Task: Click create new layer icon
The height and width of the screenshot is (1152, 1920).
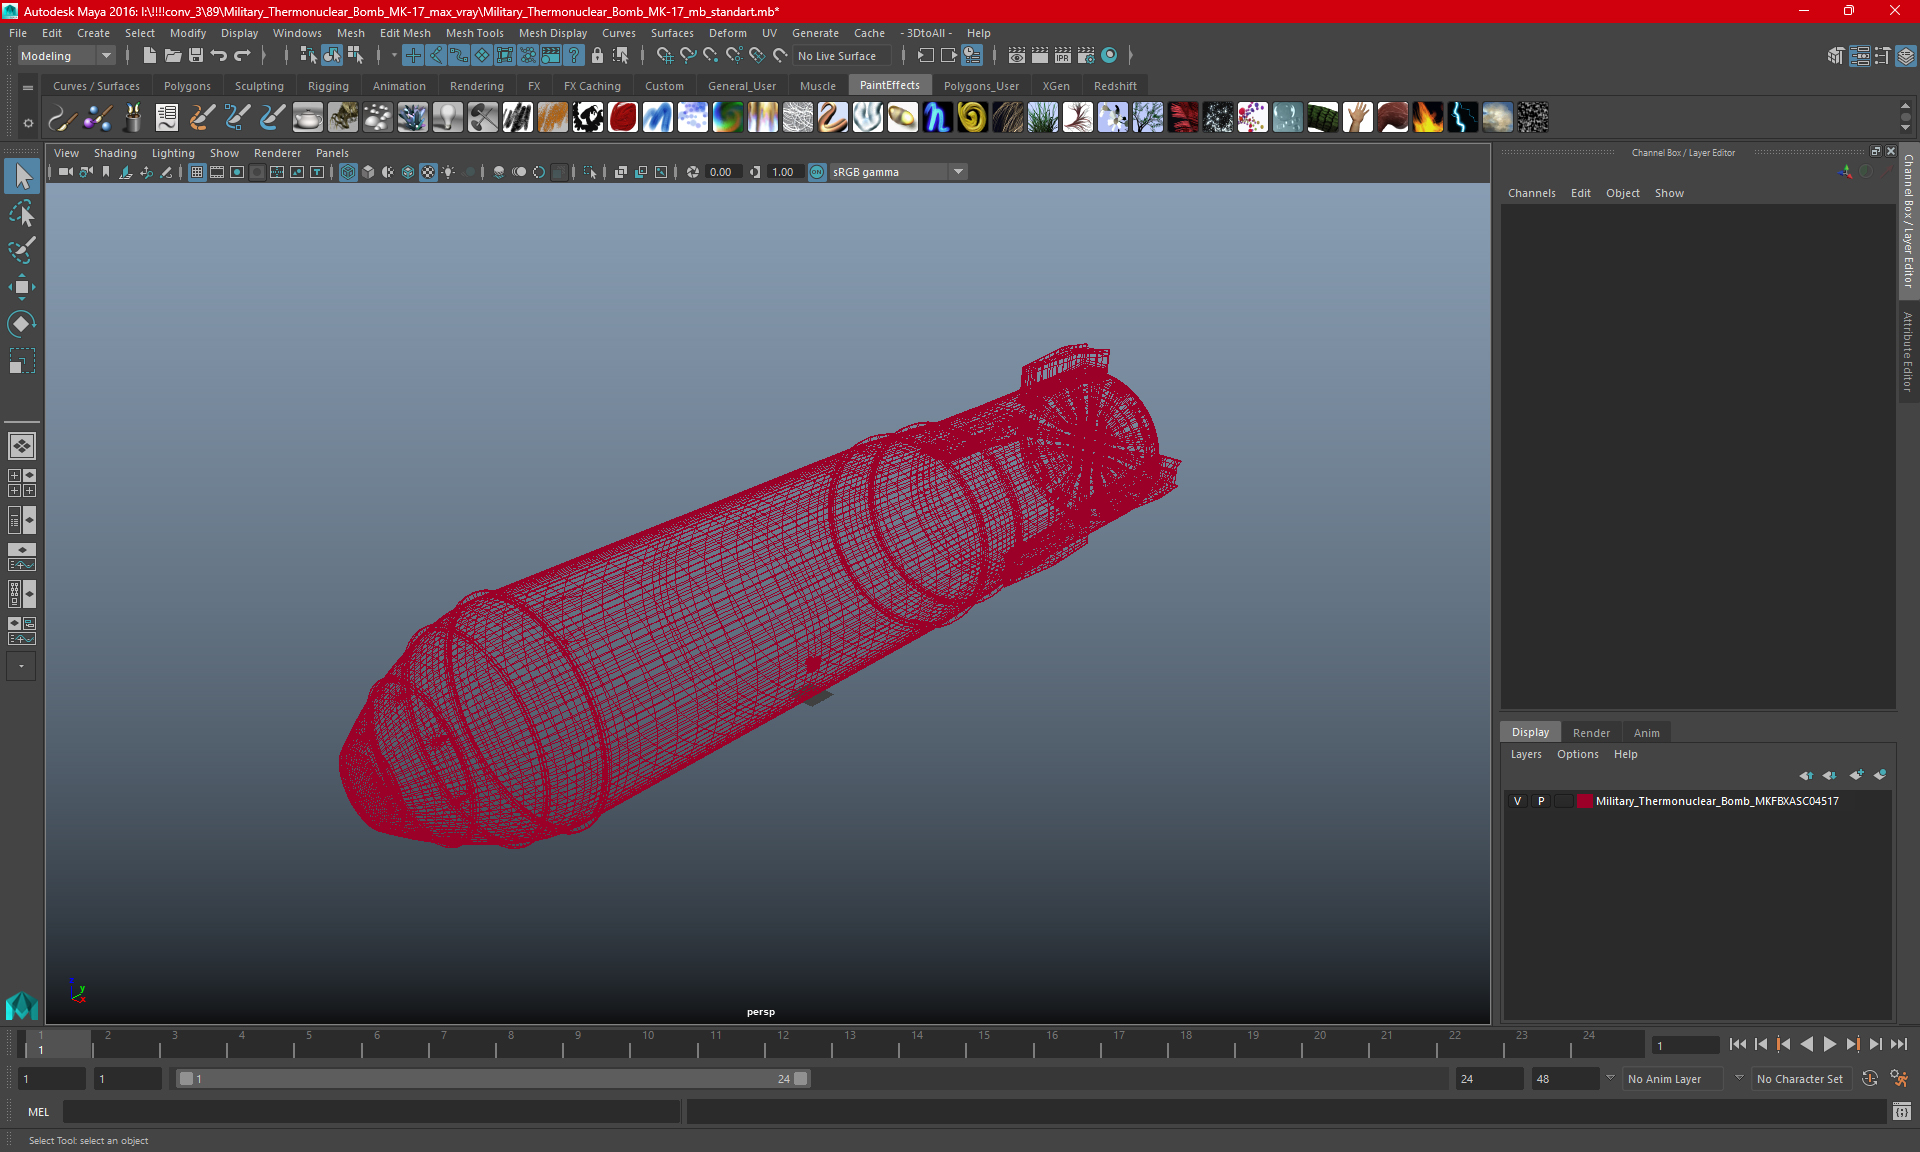Action: 1856,775
